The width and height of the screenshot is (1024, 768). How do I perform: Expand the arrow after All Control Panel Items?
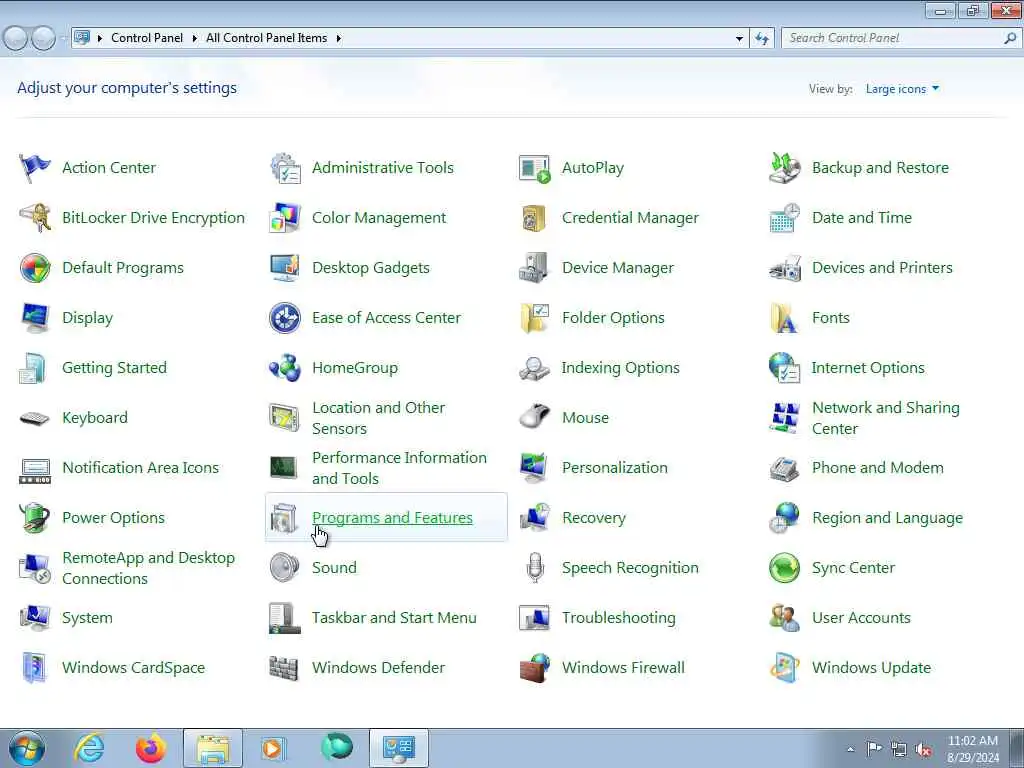338,39
